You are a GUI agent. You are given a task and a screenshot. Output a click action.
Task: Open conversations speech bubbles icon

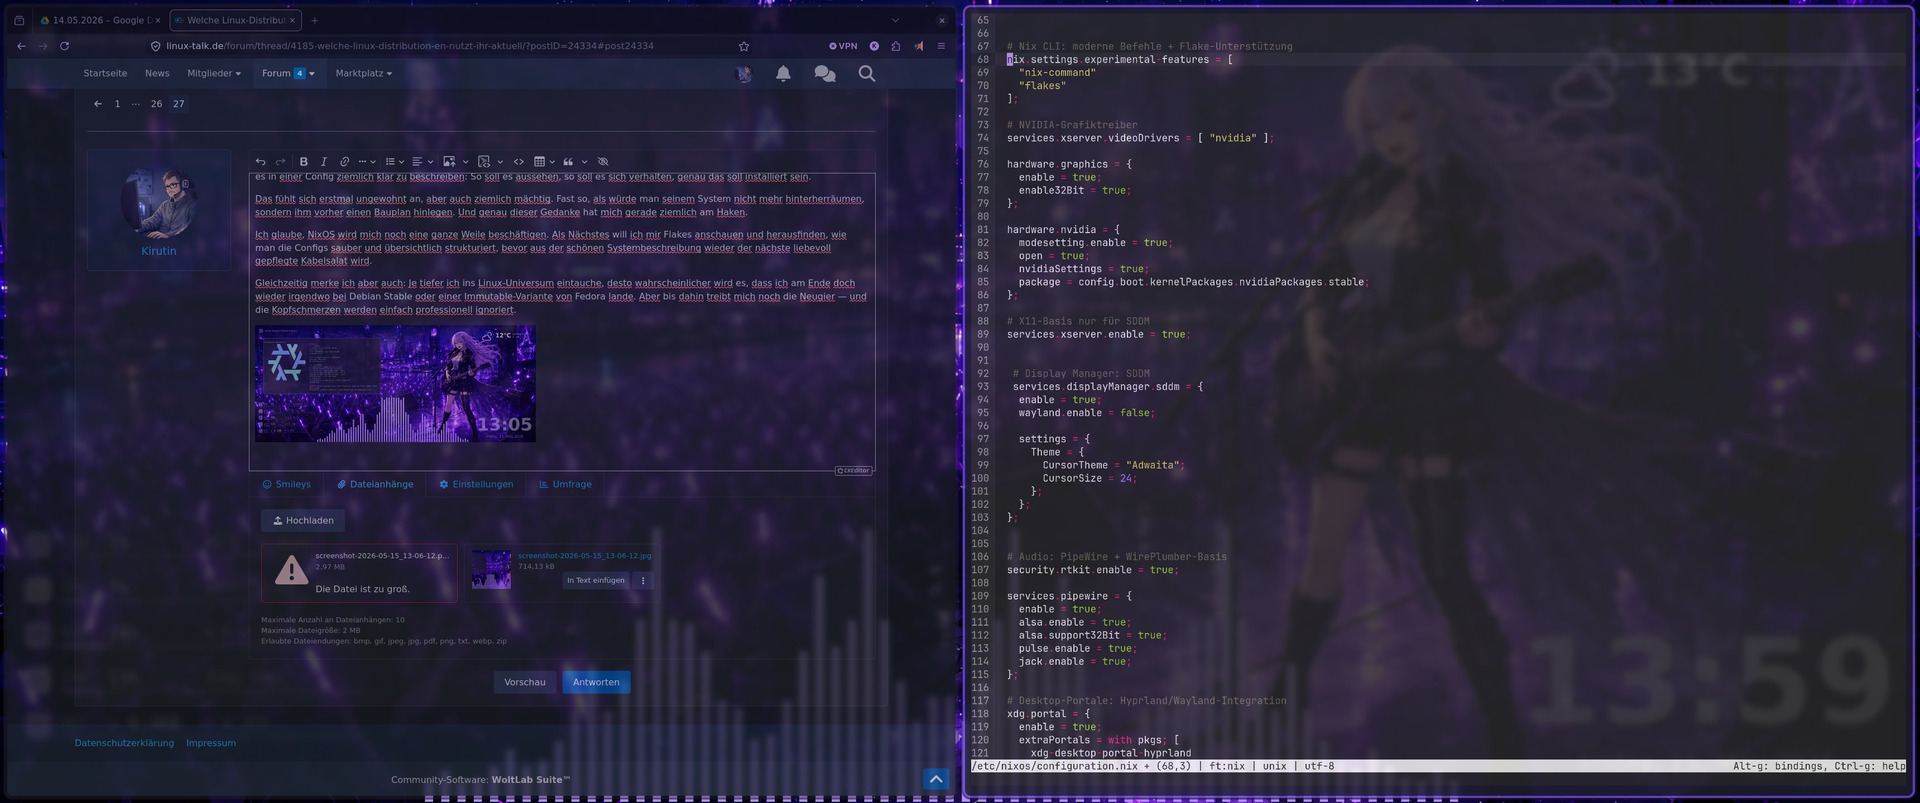click(x=825, y=73)
